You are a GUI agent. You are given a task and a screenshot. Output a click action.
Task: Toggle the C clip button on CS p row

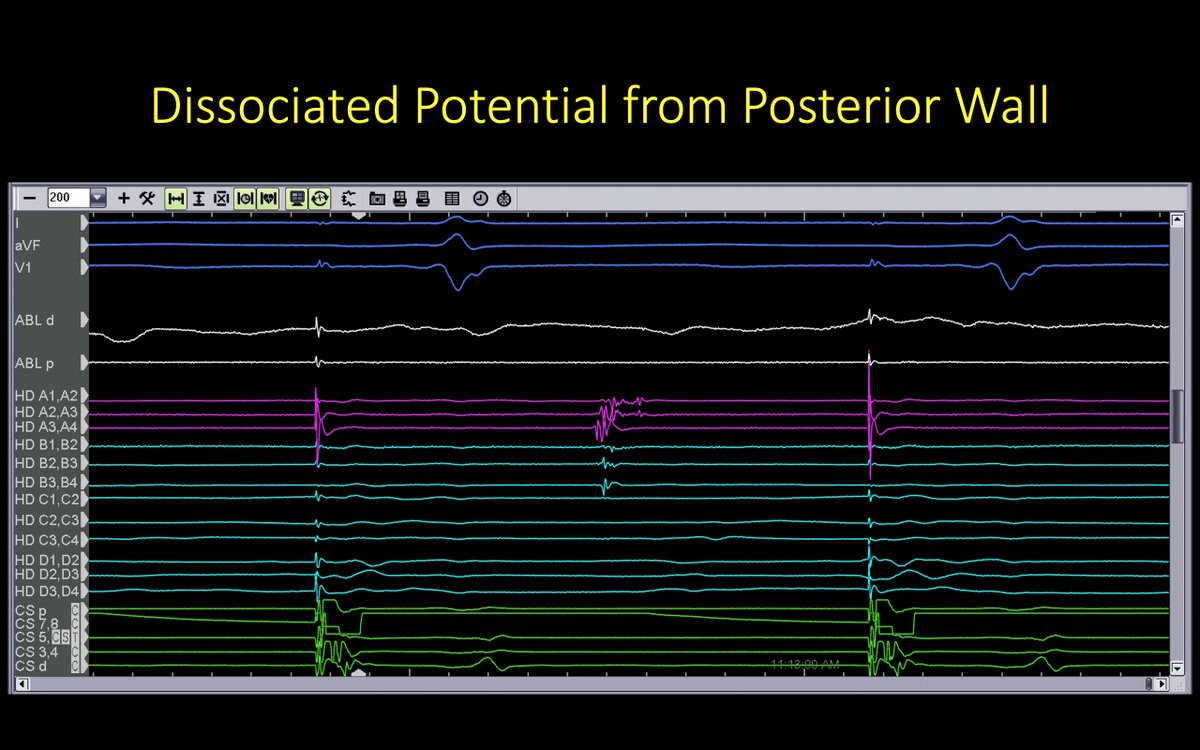click(x=75, y=609)
